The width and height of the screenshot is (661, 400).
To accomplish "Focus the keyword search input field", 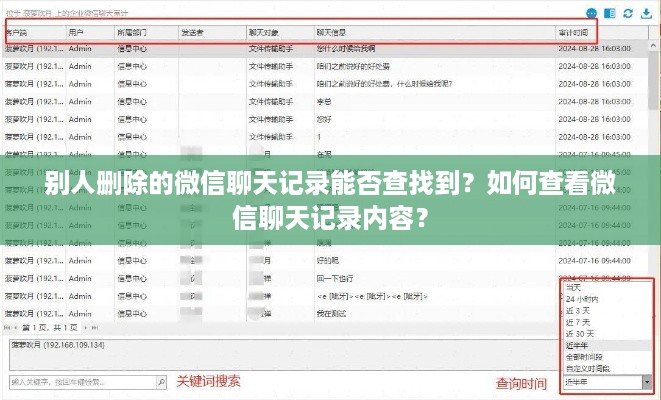I will (x=83, y=382).
